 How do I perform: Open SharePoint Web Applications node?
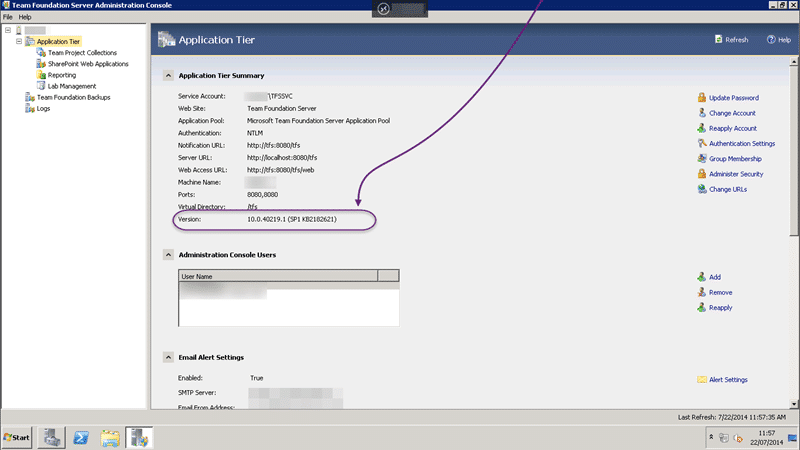tap(88, 64)
